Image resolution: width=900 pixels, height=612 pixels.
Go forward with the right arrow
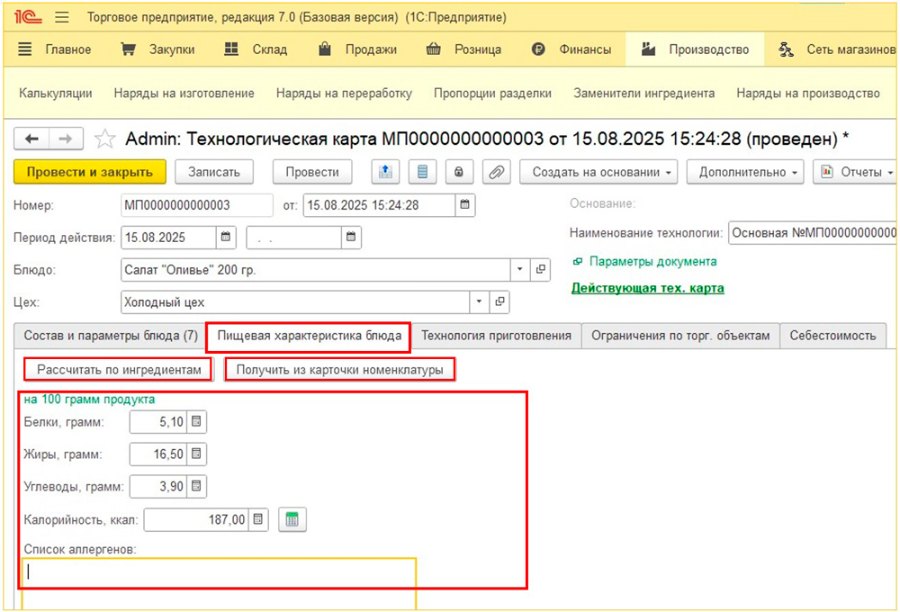point(66,138)
